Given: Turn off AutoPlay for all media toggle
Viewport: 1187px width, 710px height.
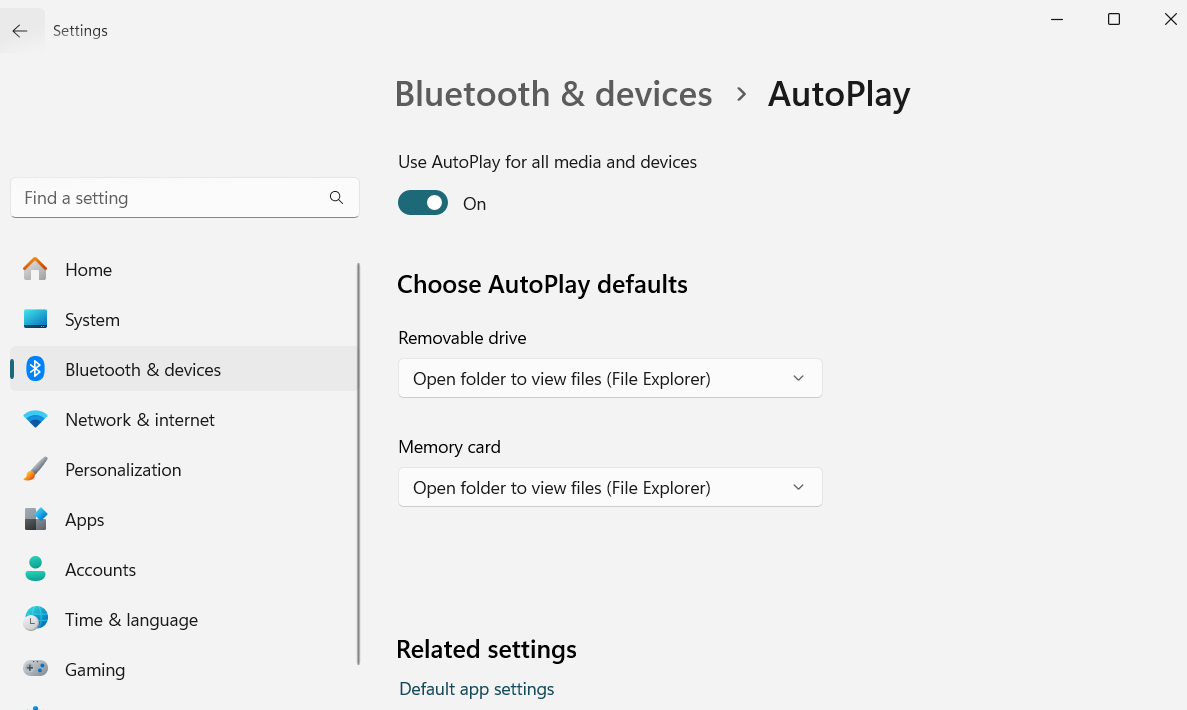Looking at the screenshot, I should point(422,203).
